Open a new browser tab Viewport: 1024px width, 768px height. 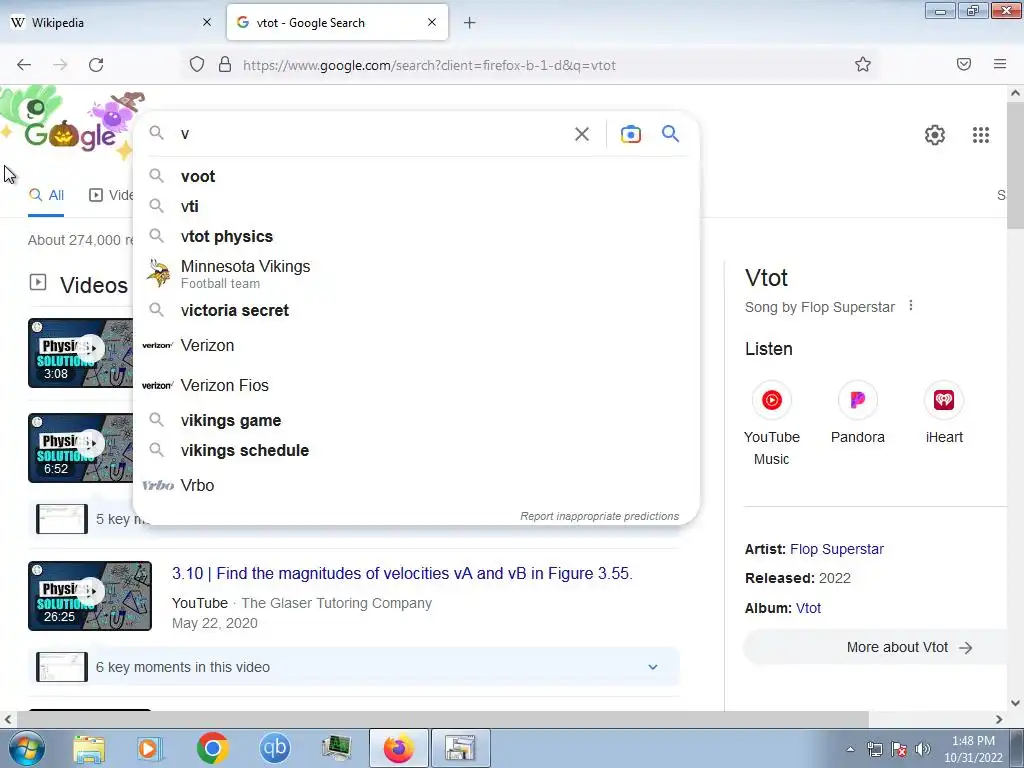click(470, 23)
